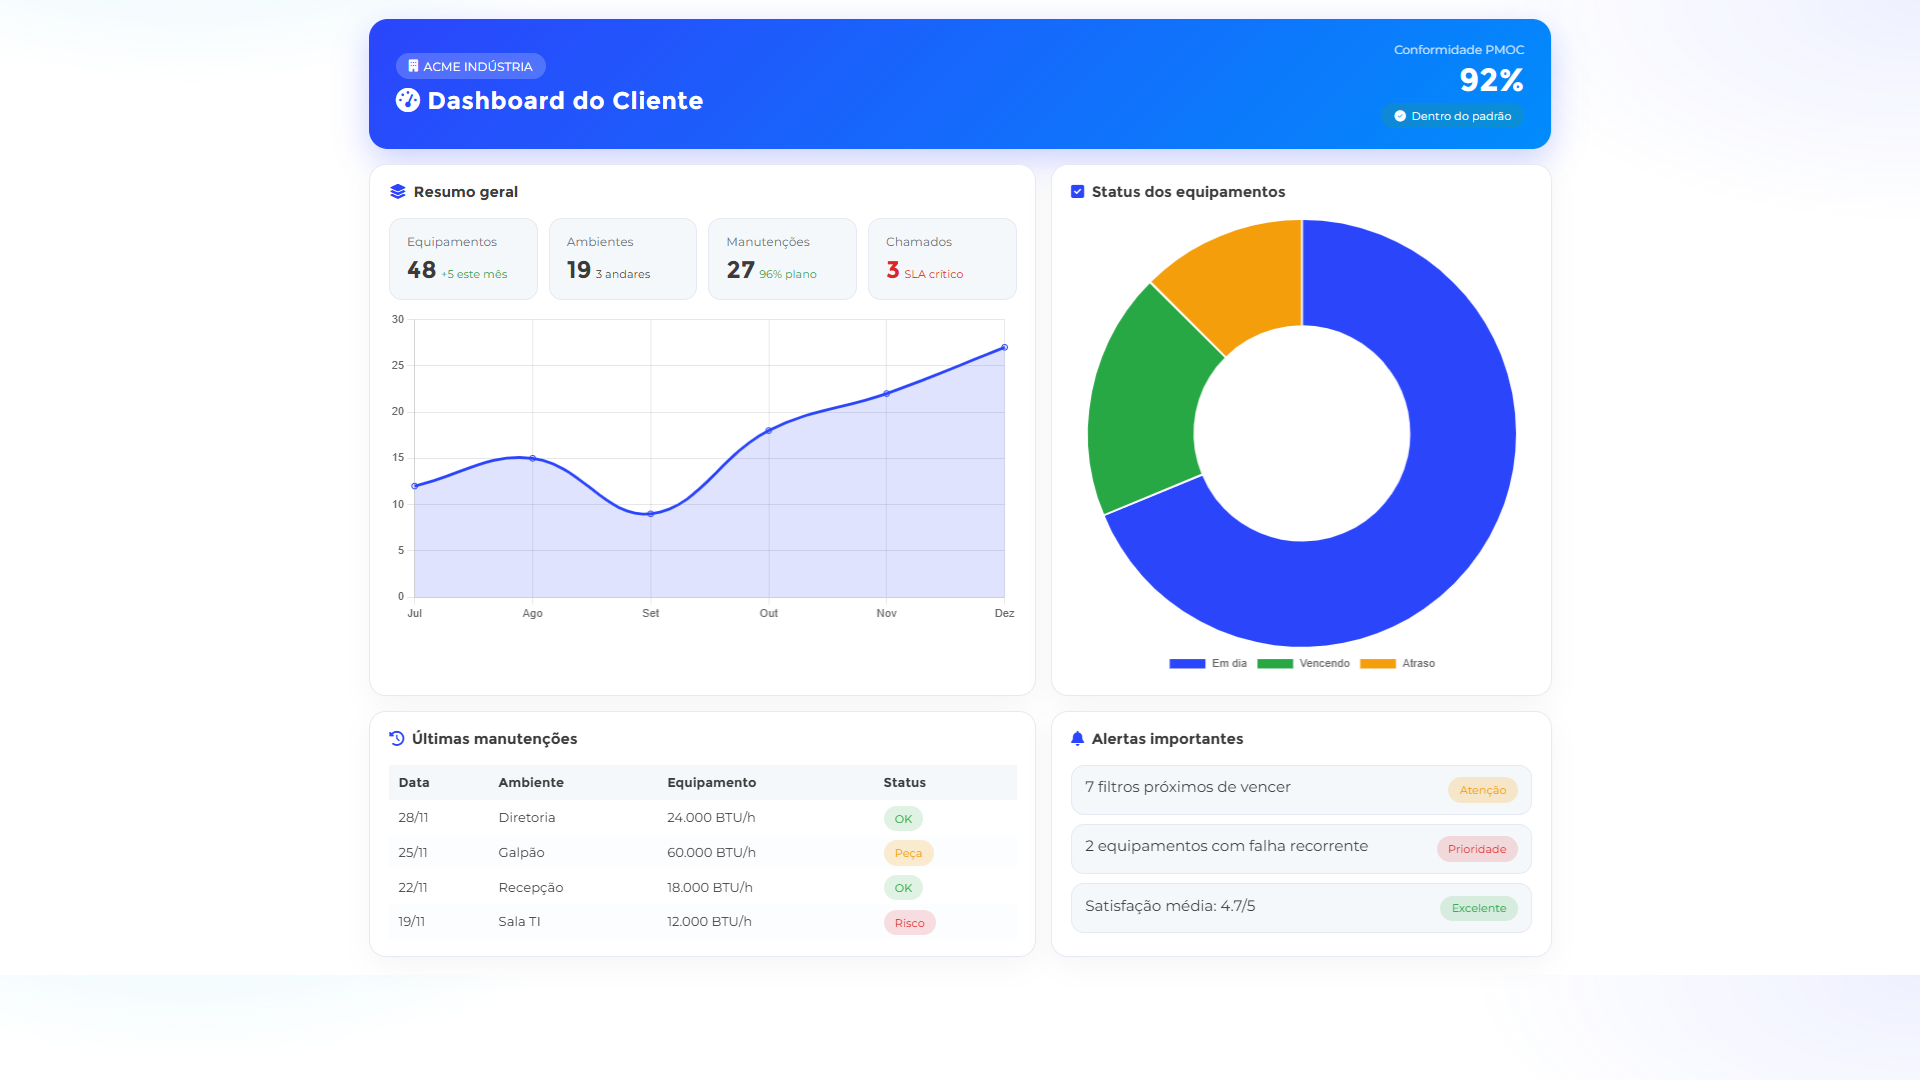Image resolution: width=1920 pixels, height=1080 pixels.
Task: Hide Atraso series via orange legend swatch
Action: pos(1377,664)
